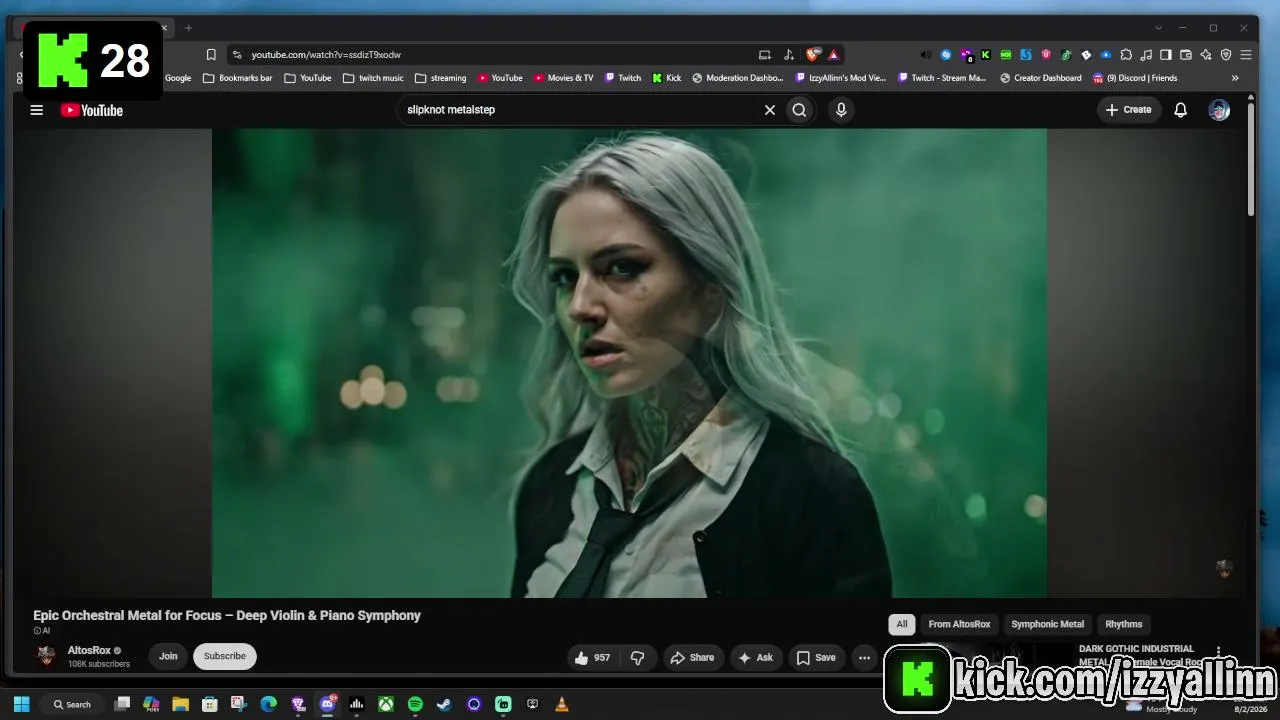Open the browser extensions puzzle icon
The image size is (1280, 720).
click(1126, 55)
